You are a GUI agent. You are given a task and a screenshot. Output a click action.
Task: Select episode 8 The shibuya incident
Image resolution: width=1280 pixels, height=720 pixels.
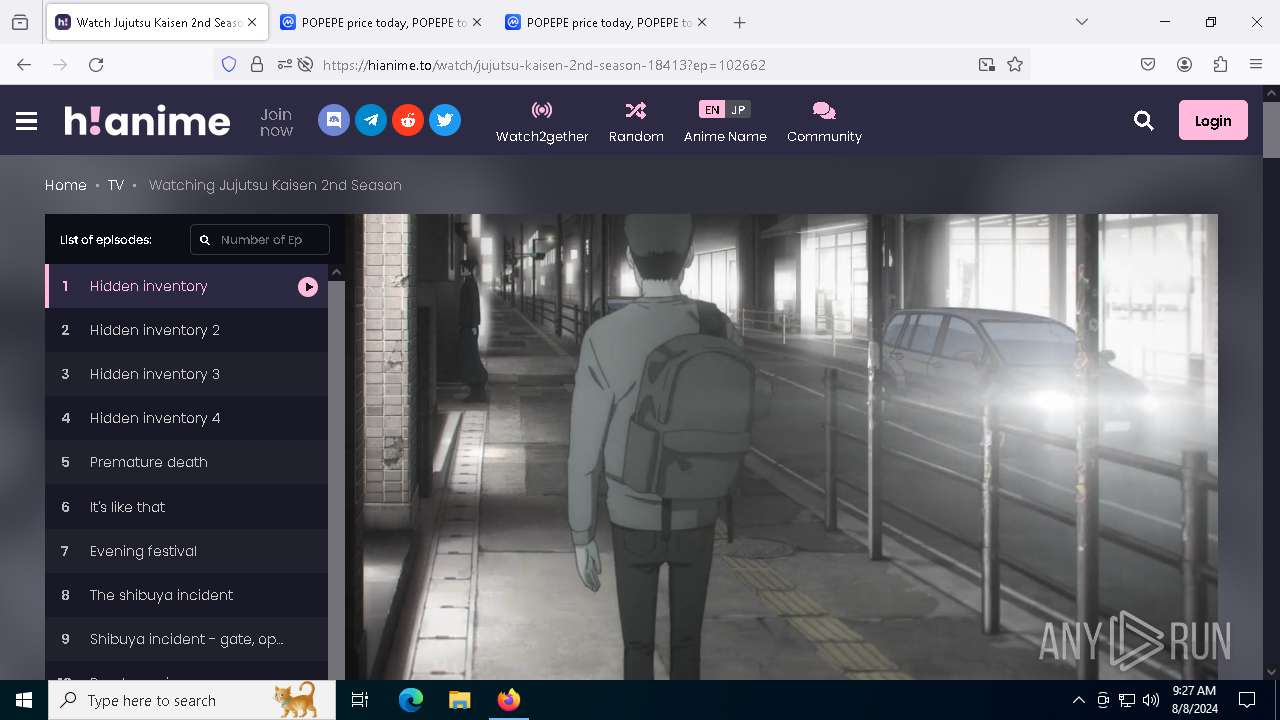point(186,595)
